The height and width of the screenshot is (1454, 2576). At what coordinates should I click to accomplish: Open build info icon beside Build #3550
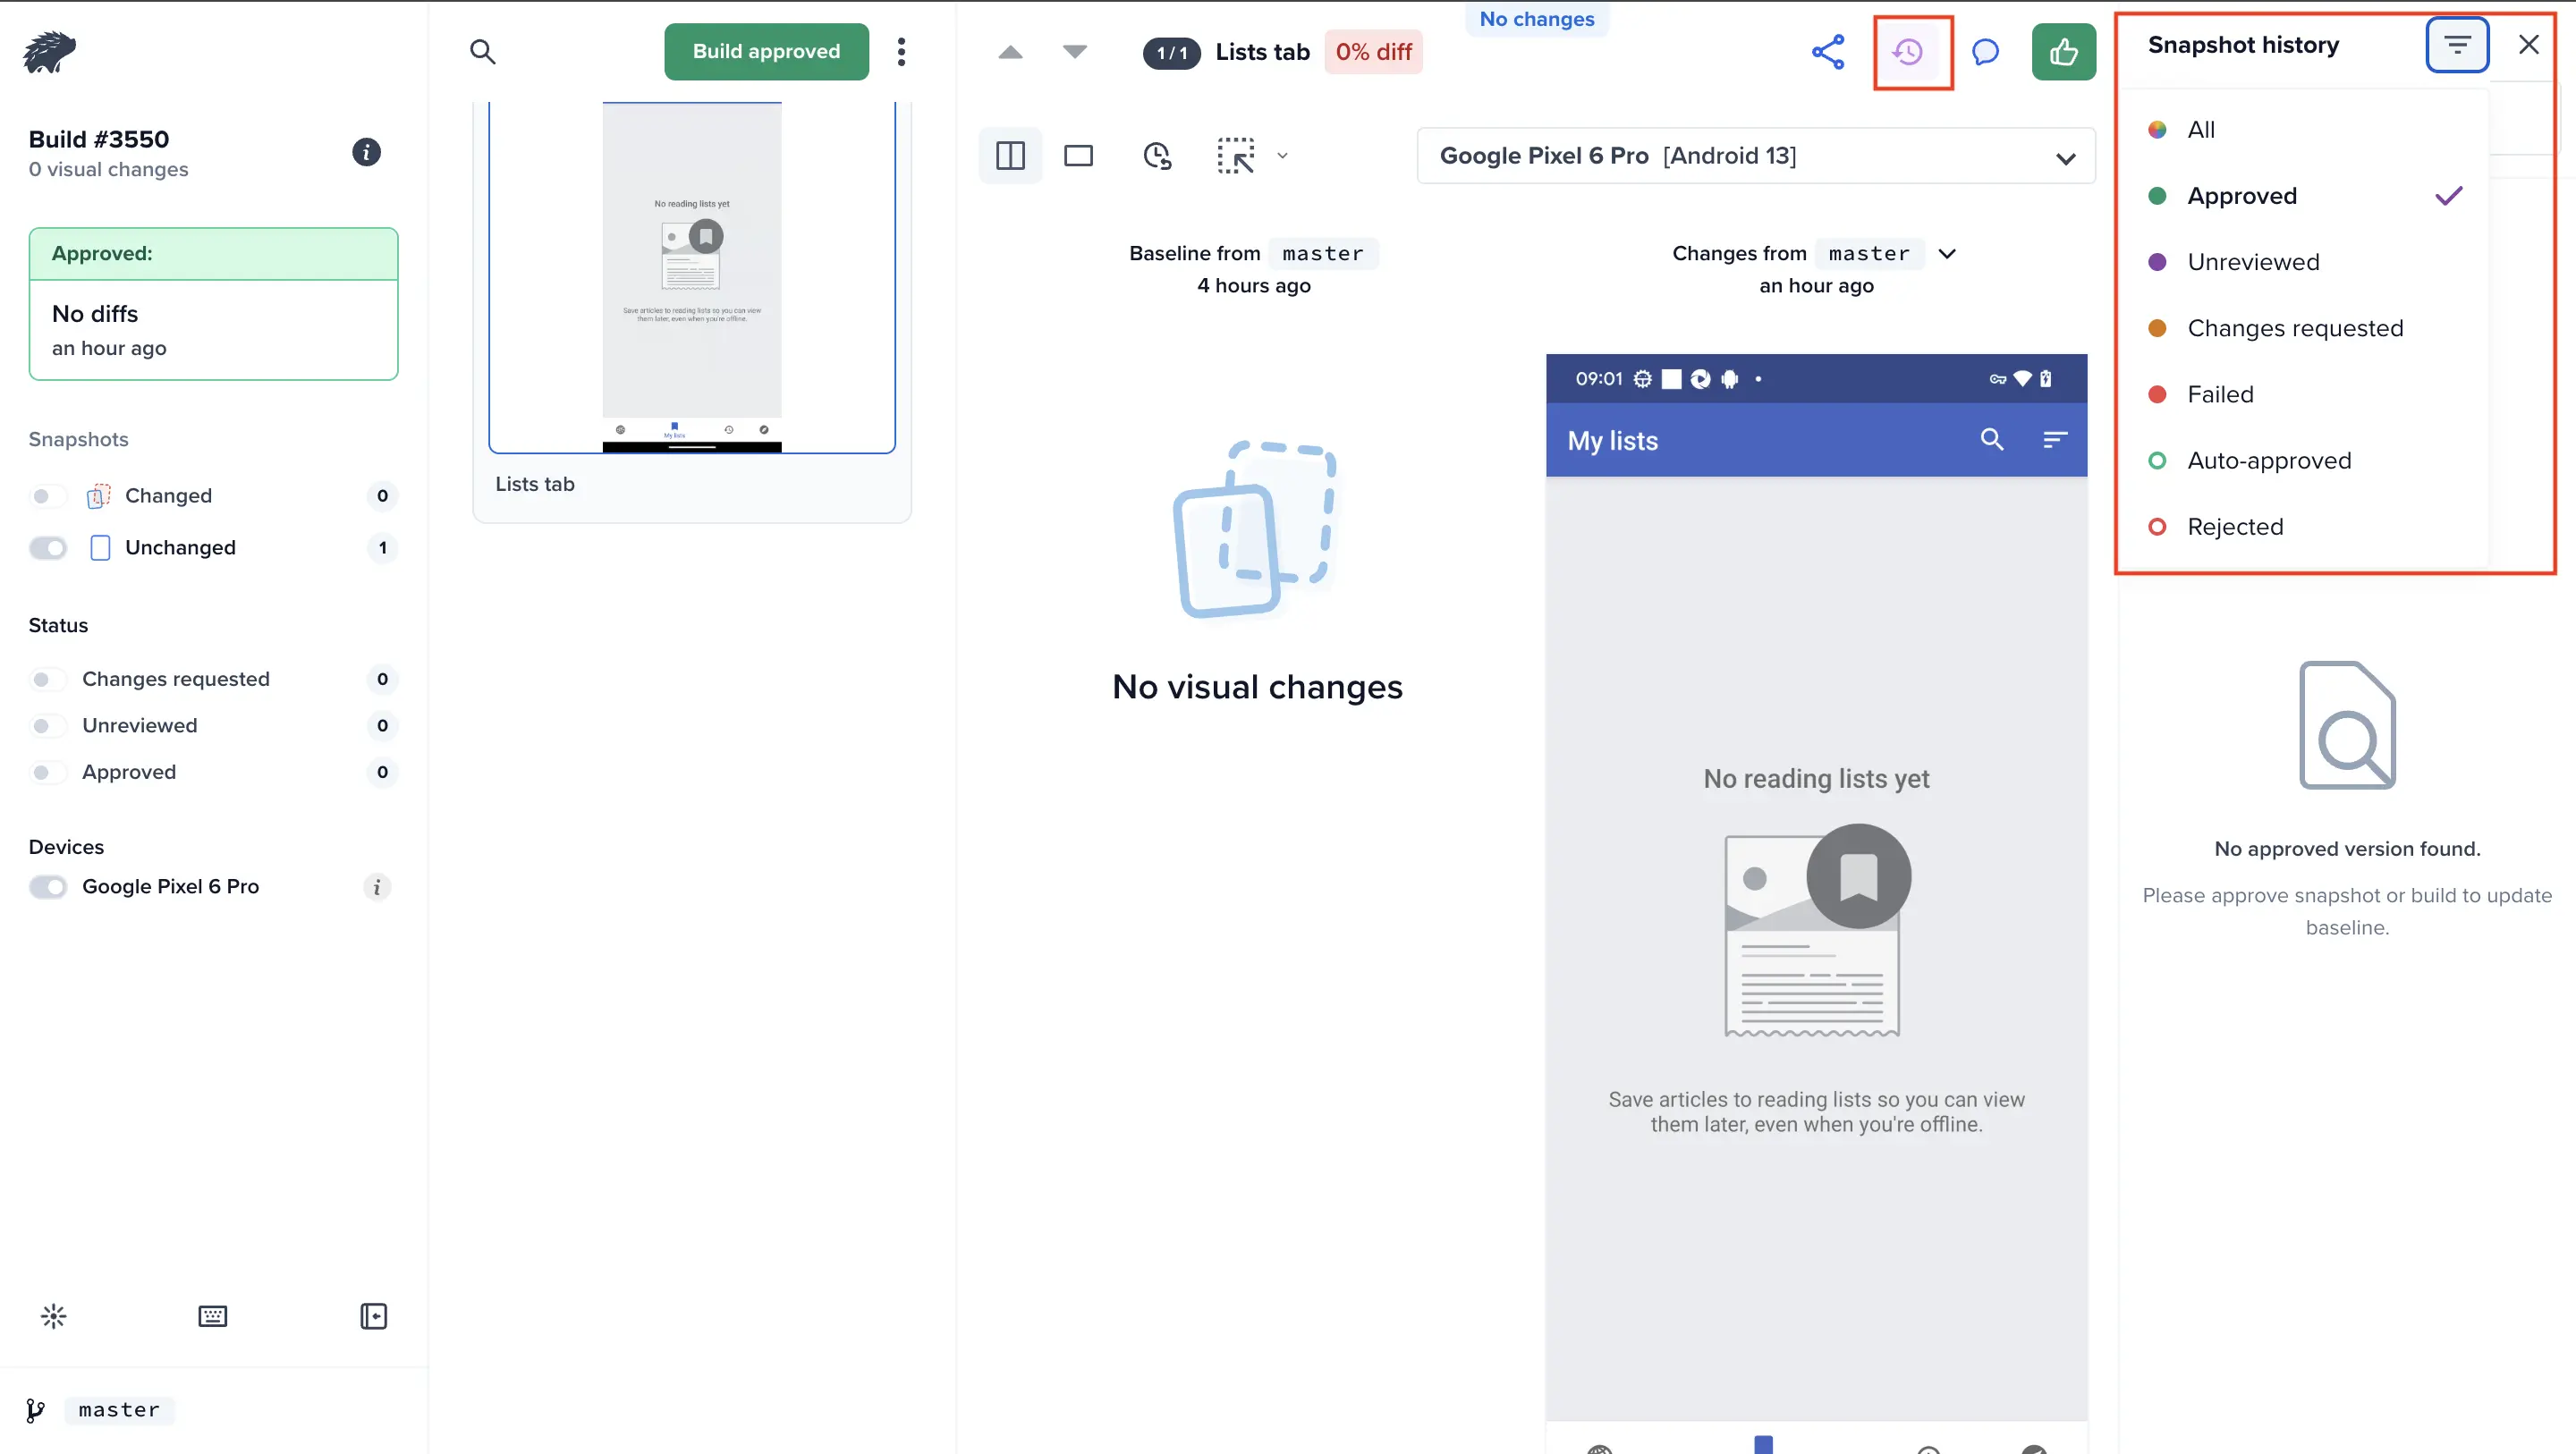[x=366, y=152]
